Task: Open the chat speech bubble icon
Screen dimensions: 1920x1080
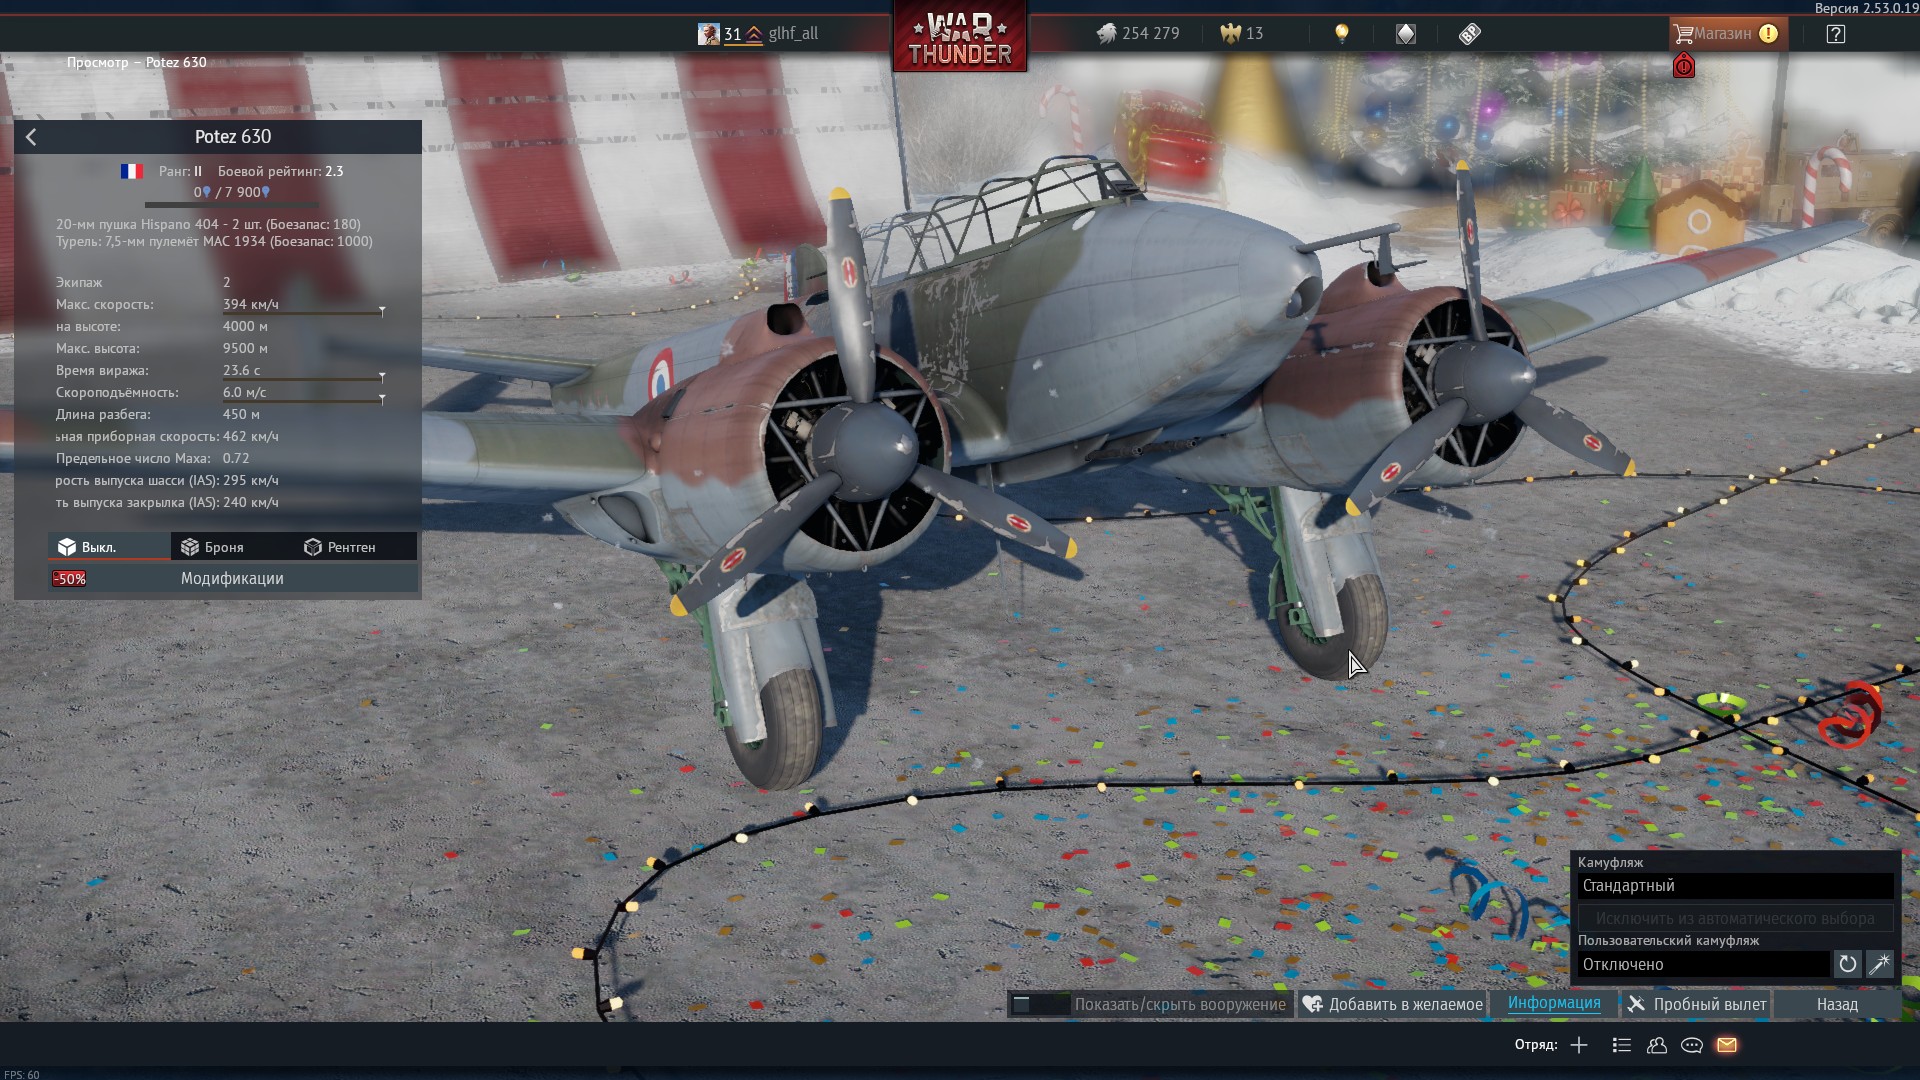Action: 1692,1045
